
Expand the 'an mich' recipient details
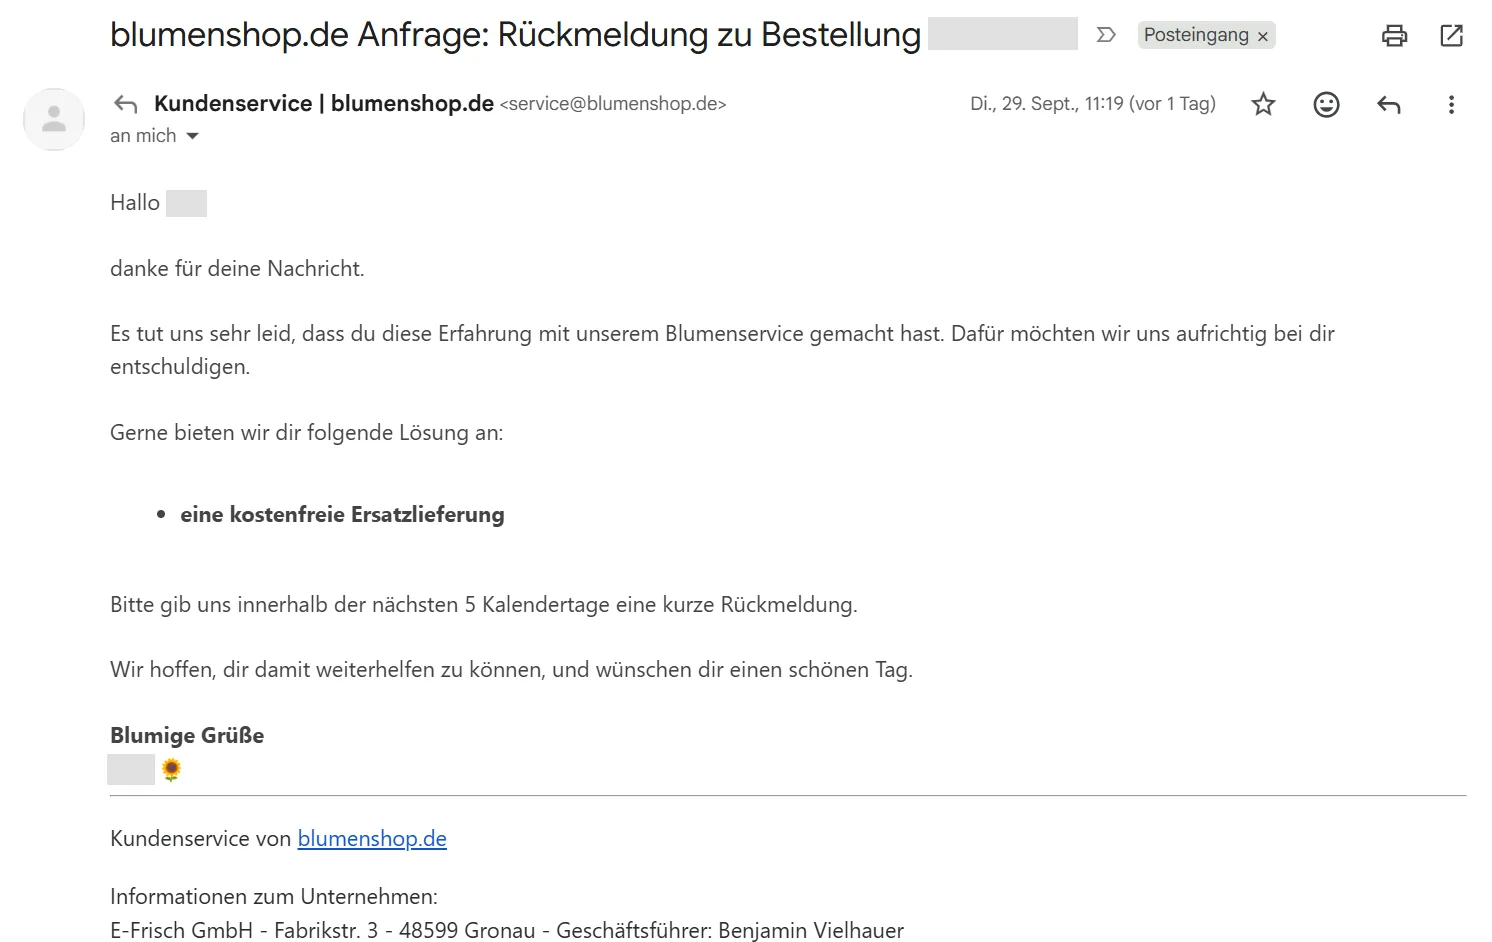(x=193, y=136)
